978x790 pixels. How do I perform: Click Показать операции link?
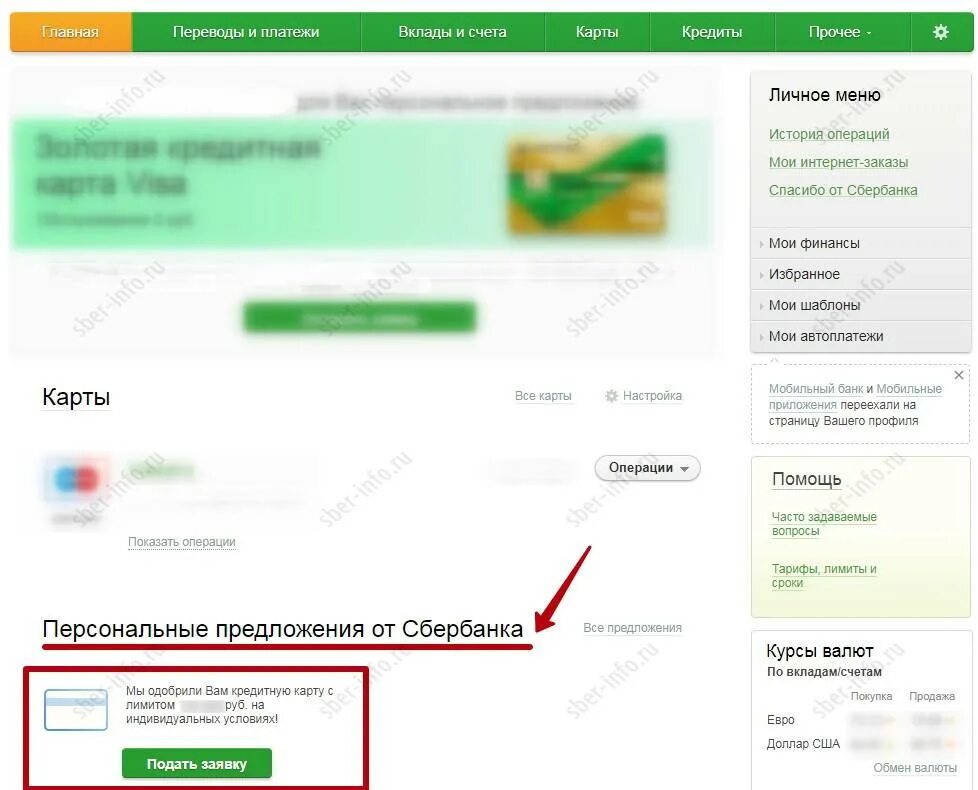pyautogui.click(x=182, y=542)
